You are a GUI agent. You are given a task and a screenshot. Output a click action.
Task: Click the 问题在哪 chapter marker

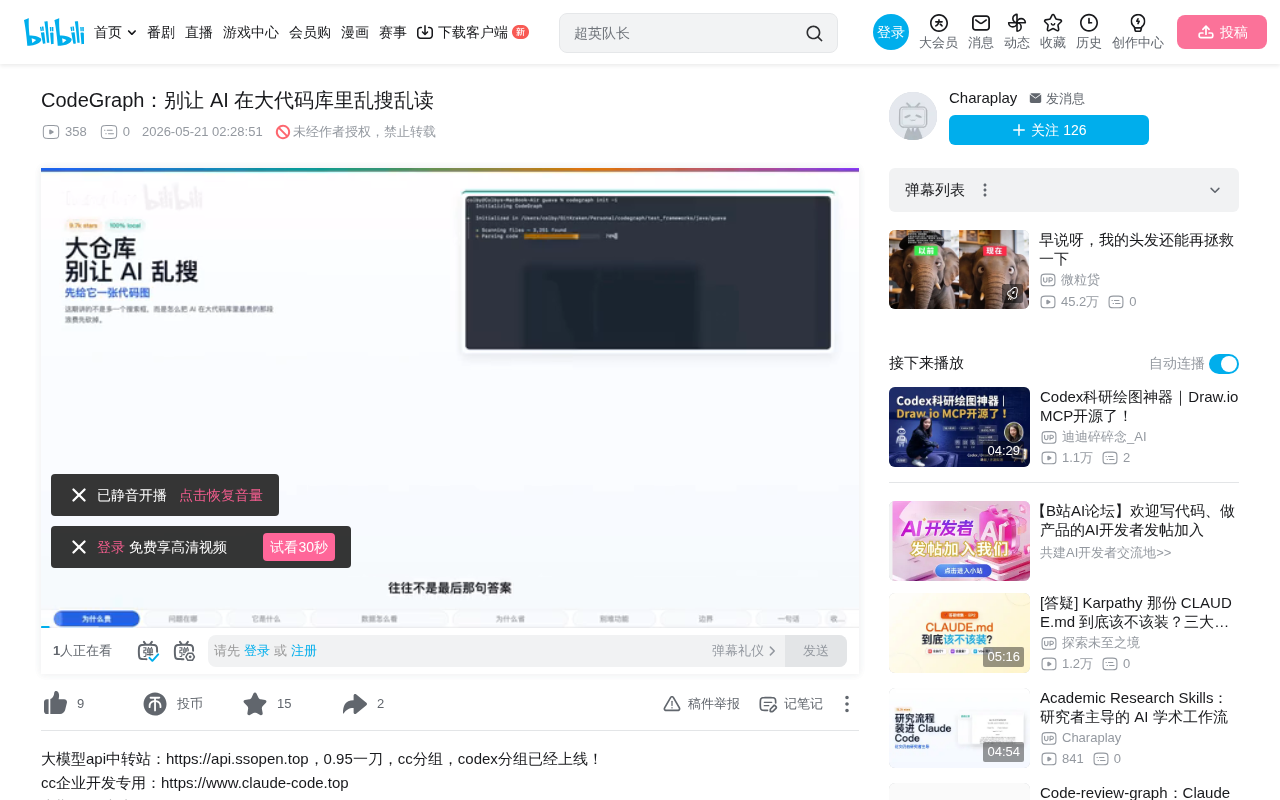pos(183,619)
